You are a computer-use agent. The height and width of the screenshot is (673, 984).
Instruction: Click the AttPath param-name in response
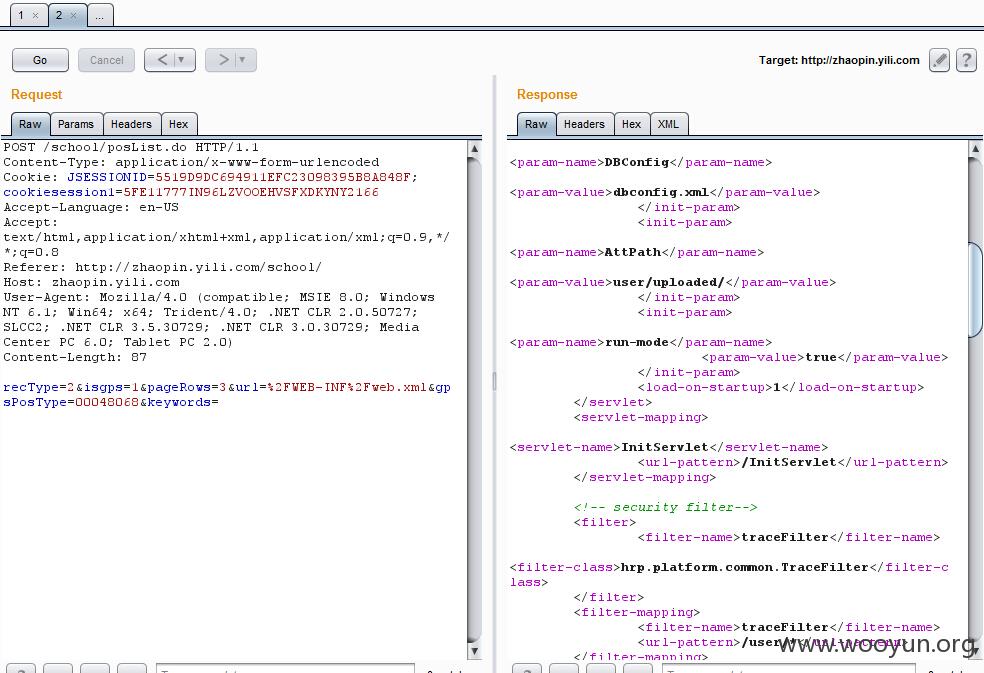[637, 252]
